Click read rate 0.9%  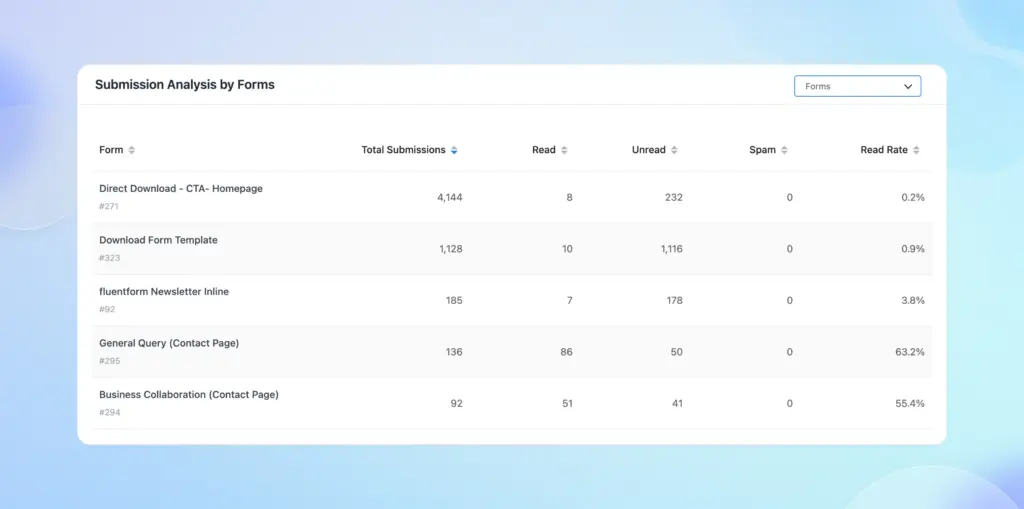coord(913,249)
